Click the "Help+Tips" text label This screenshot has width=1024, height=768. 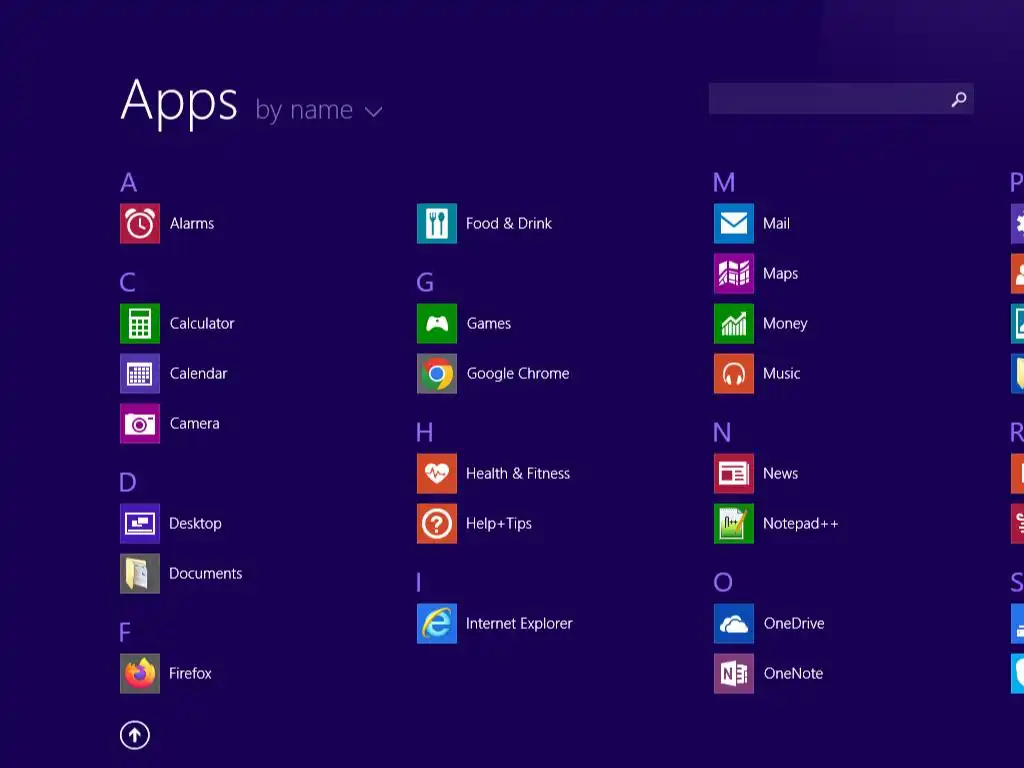click(x=499, y=524)
